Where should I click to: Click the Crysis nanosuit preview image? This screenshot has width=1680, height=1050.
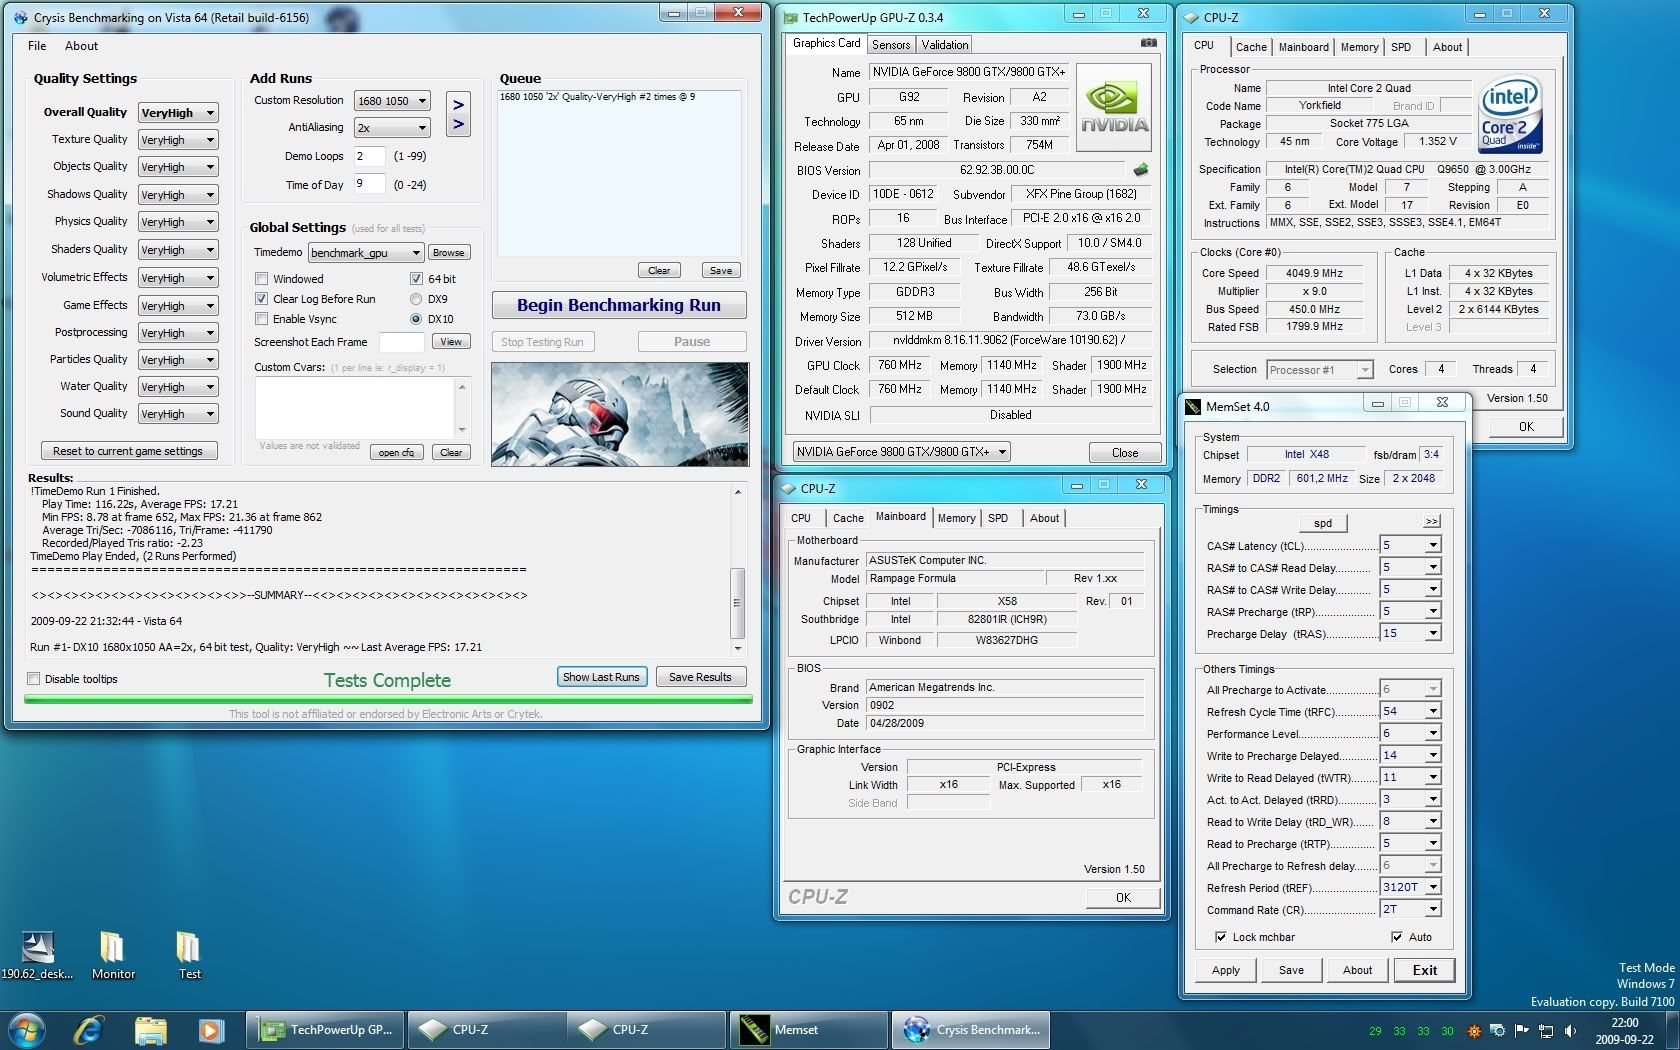tap(620, 414)
